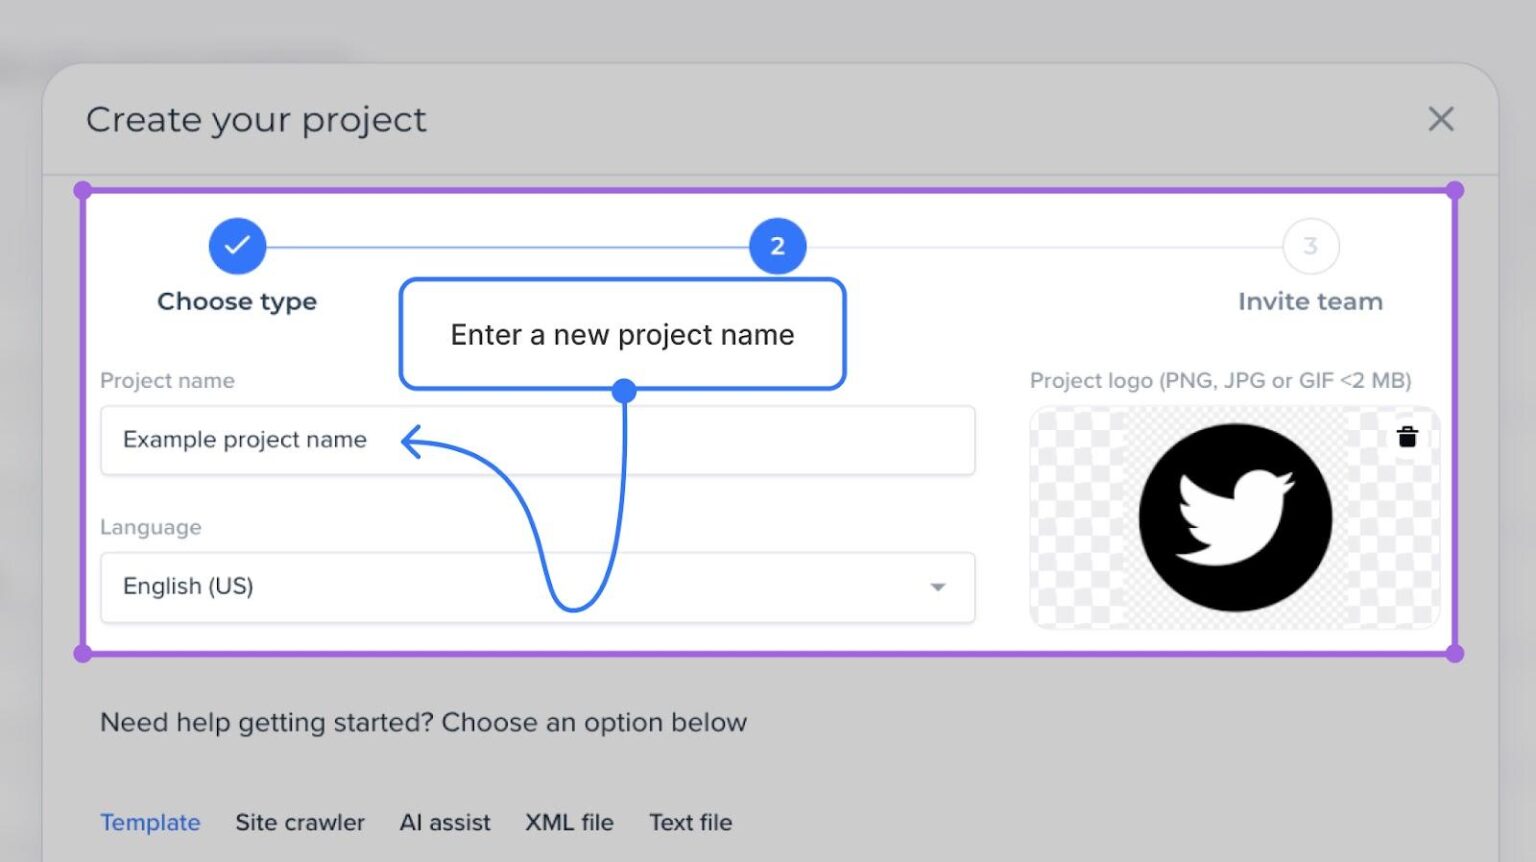Click step 3 circle for Invite team

pos(1310,245)
